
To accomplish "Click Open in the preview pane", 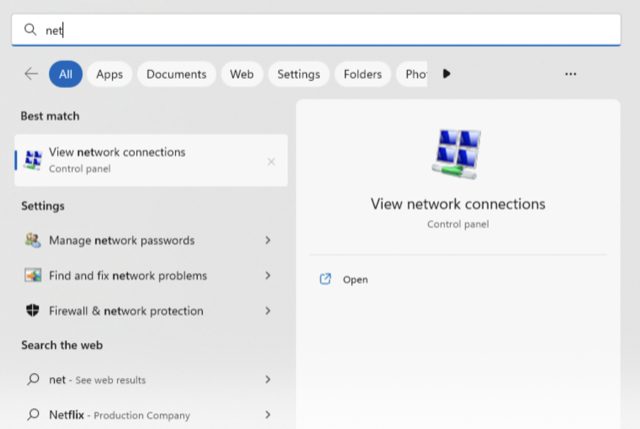I will coord(355,280).
